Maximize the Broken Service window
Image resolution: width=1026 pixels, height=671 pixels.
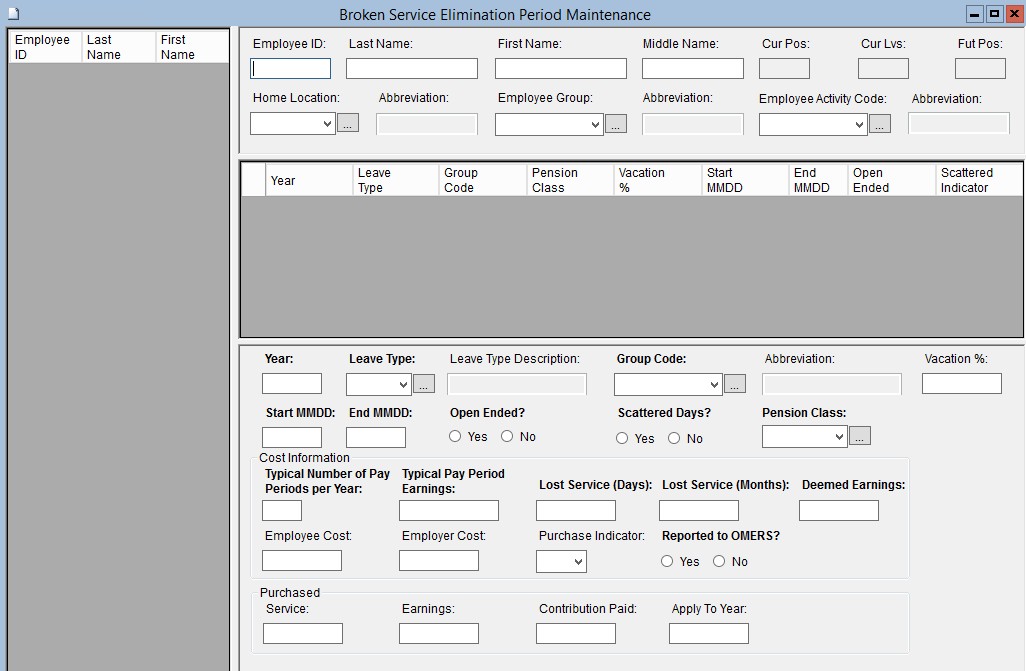tap(994, 14)
